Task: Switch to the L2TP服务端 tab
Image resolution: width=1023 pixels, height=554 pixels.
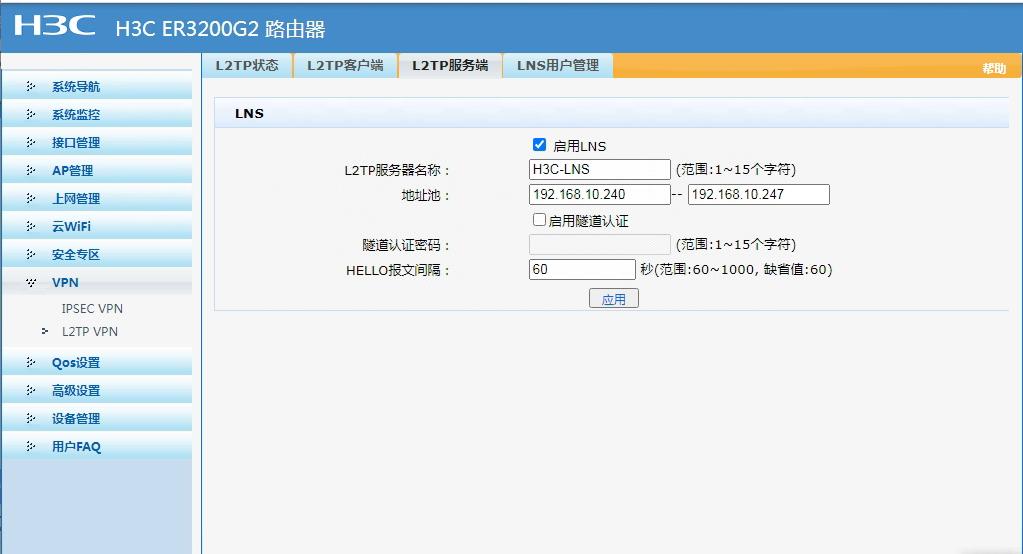Action: [450, 65]
